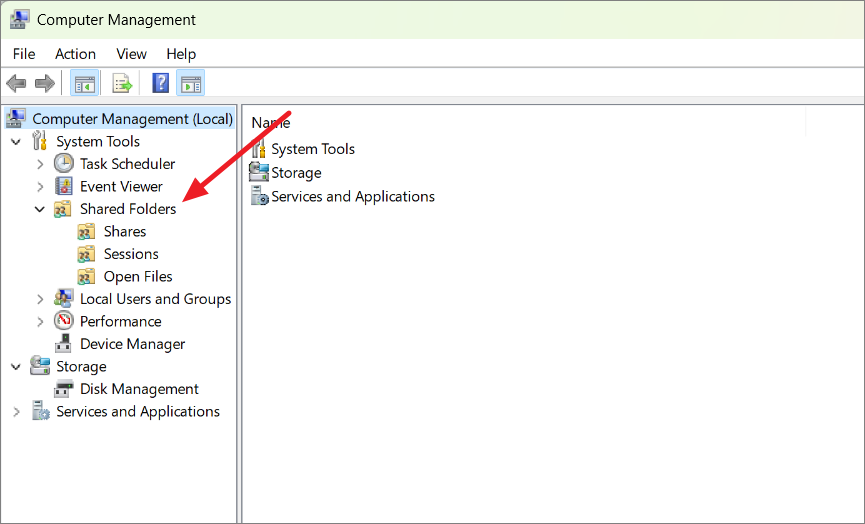The width and height of the screenshot is (865, 524).
Task: Collapse the System Tools tree node
Action: pos(16,142)
